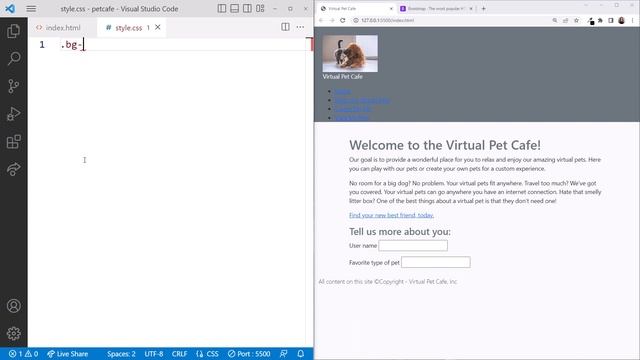Open the Extensions view
The width and height of the screenshot is (640, 360).
pos(13,142)
